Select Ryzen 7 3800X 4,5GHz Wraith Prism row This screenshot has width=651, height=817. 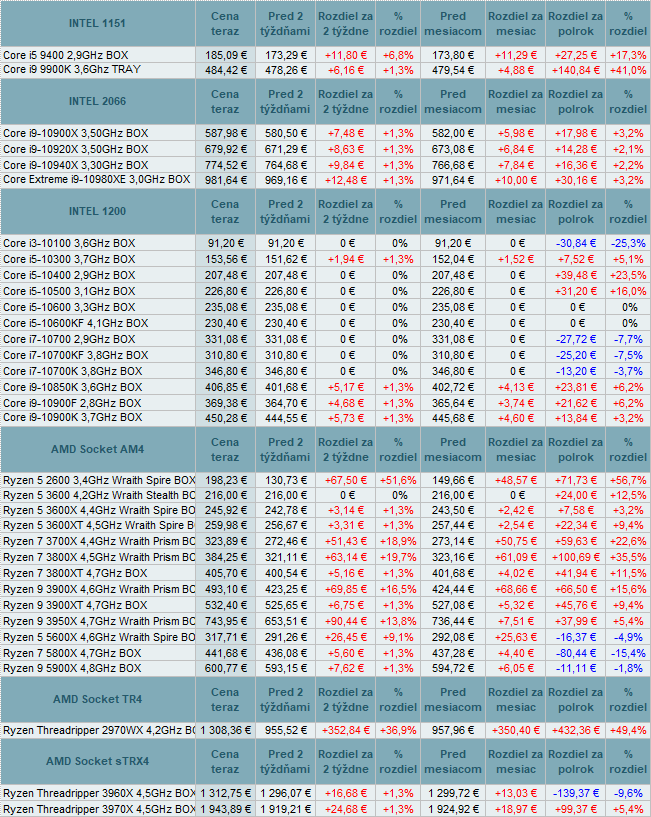(x=99, y=558)
